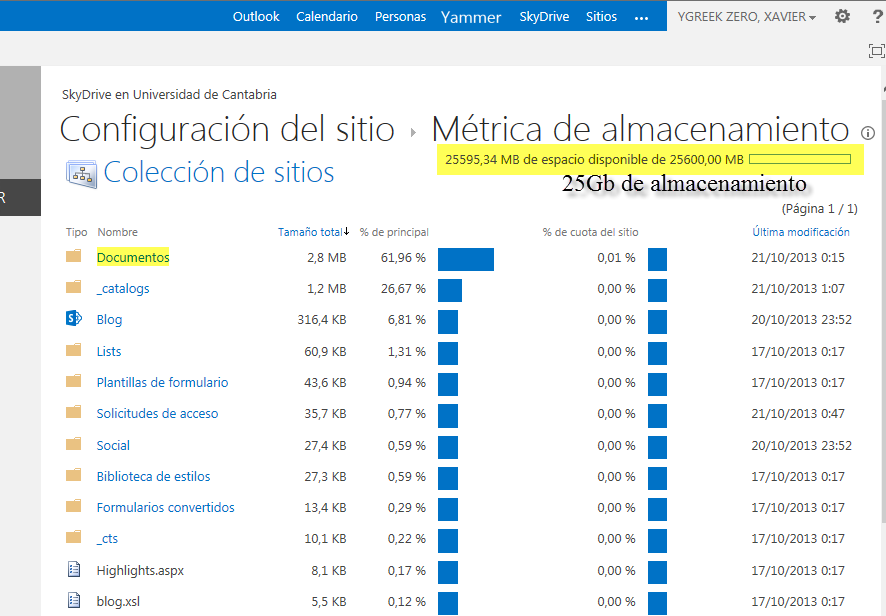The width and height of the screenshot is (886, 616).
Task: Click the Nombre column header
Action: pos(118,232)
